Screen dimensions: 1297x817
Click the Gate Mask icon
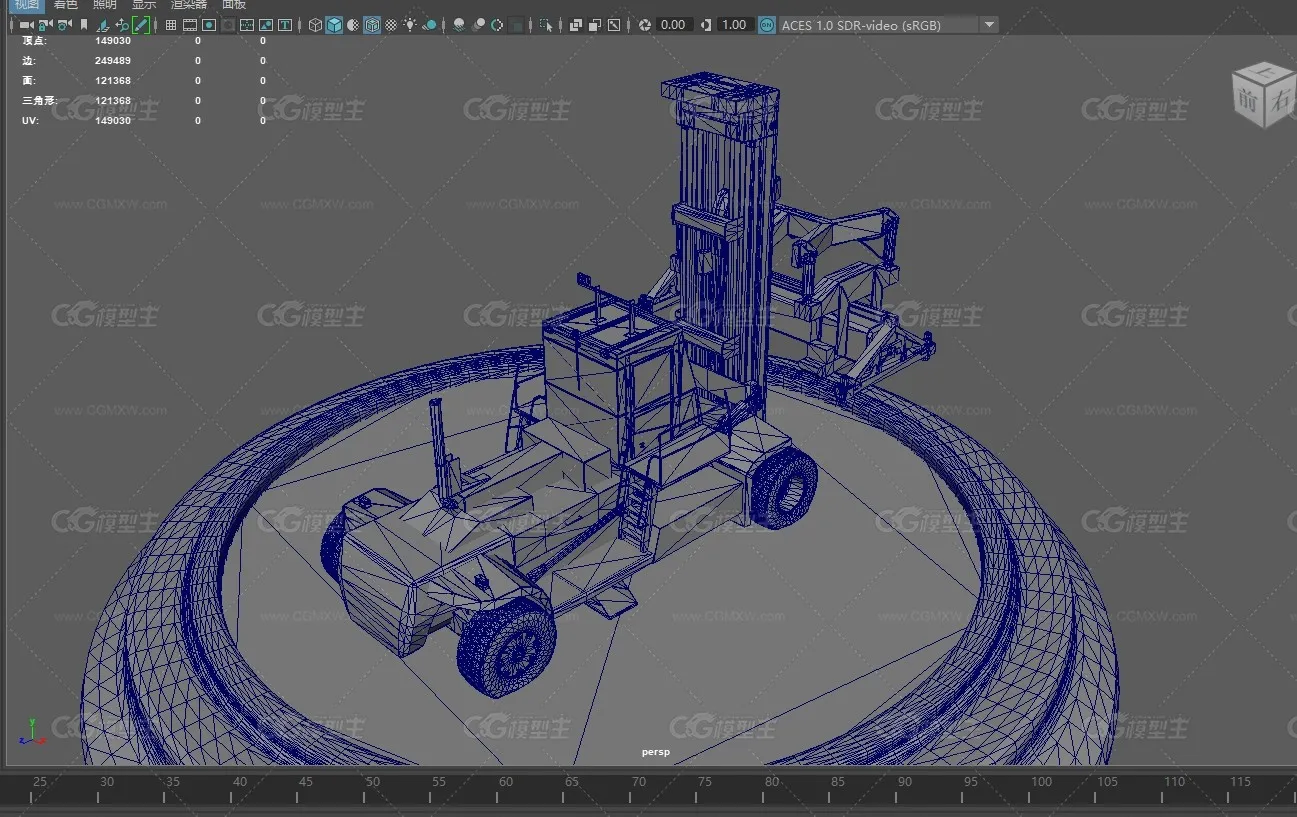228,25
